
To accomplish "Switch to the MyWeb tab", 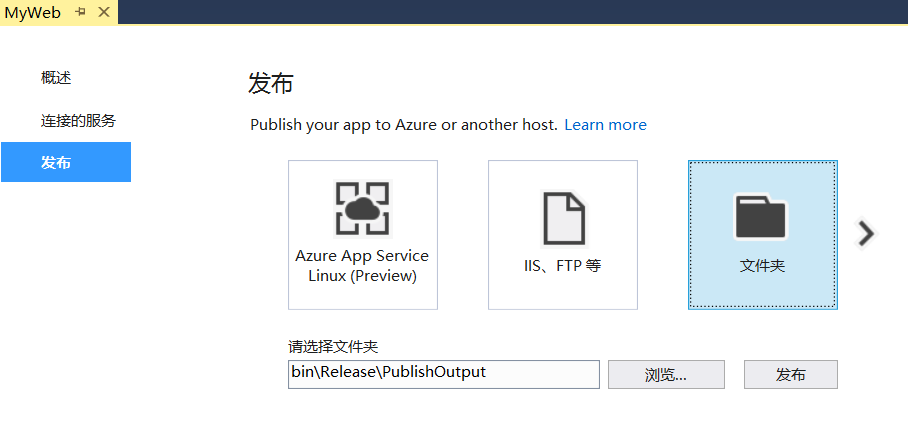I will (32, 12).
